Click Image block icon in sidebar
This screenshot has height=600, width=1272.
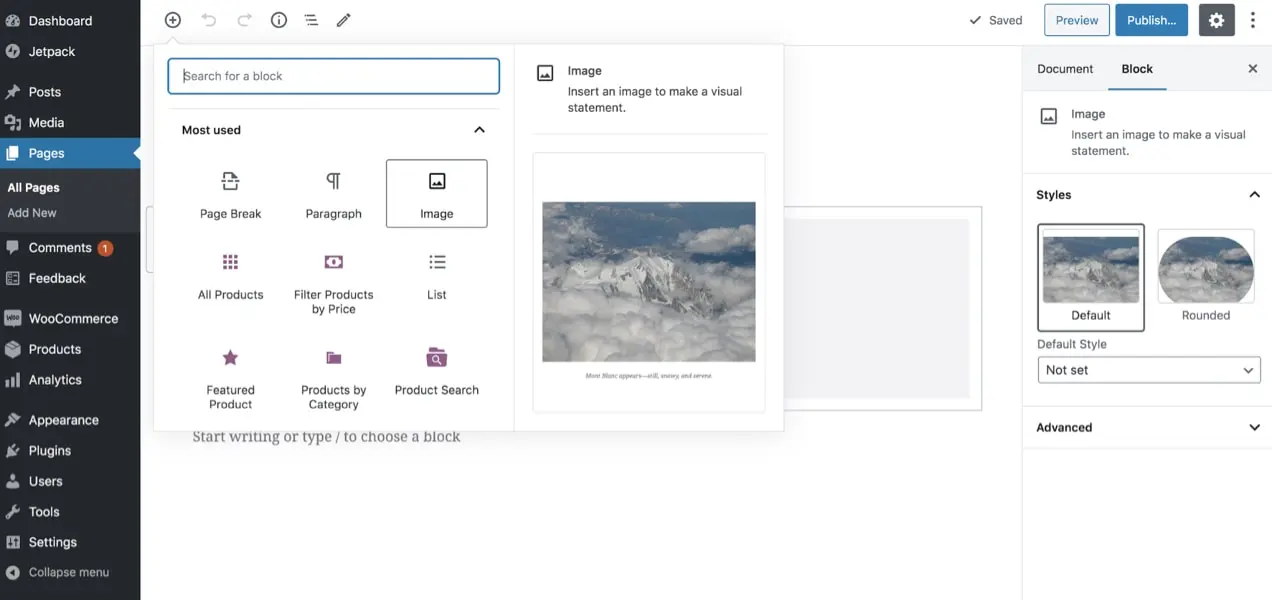(1049, 116)
